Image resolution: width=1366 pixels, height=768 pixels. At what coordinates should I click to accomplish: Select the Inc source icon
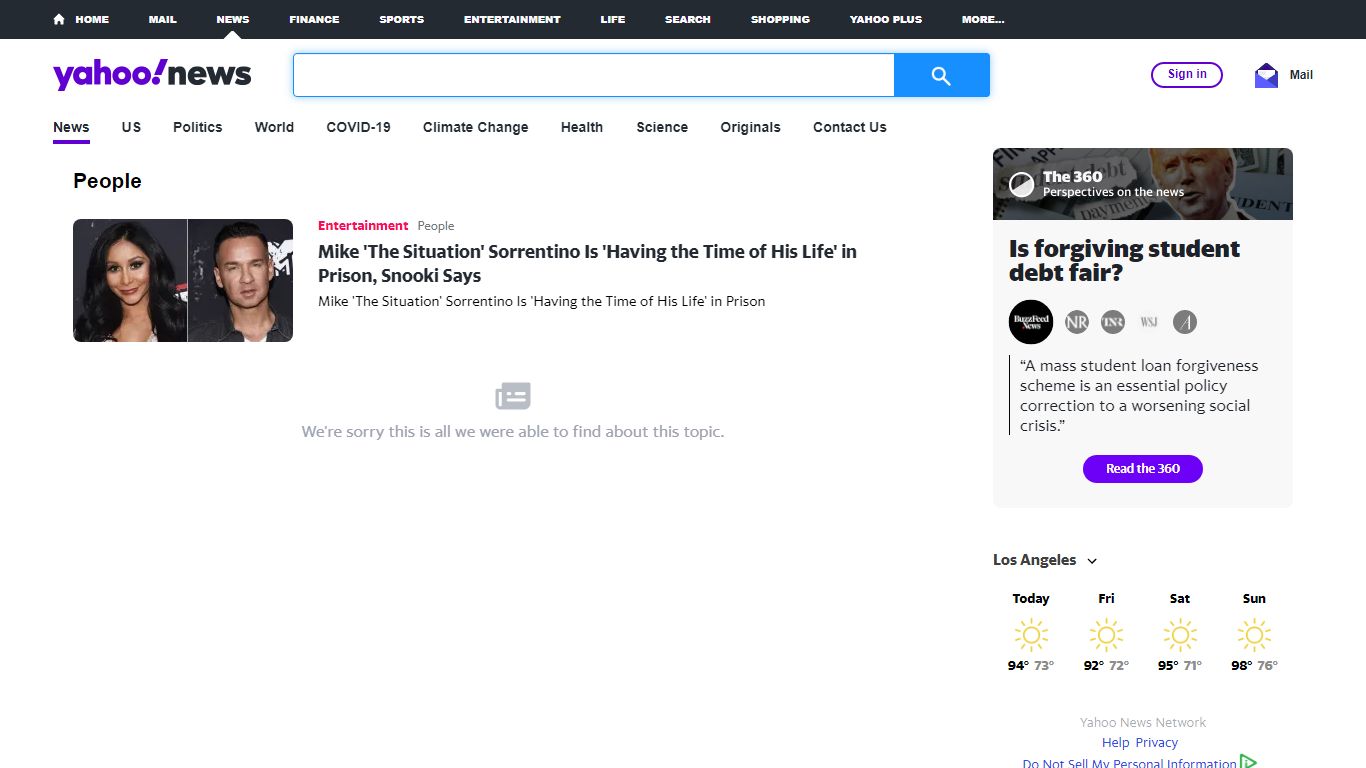point(1113,322)
